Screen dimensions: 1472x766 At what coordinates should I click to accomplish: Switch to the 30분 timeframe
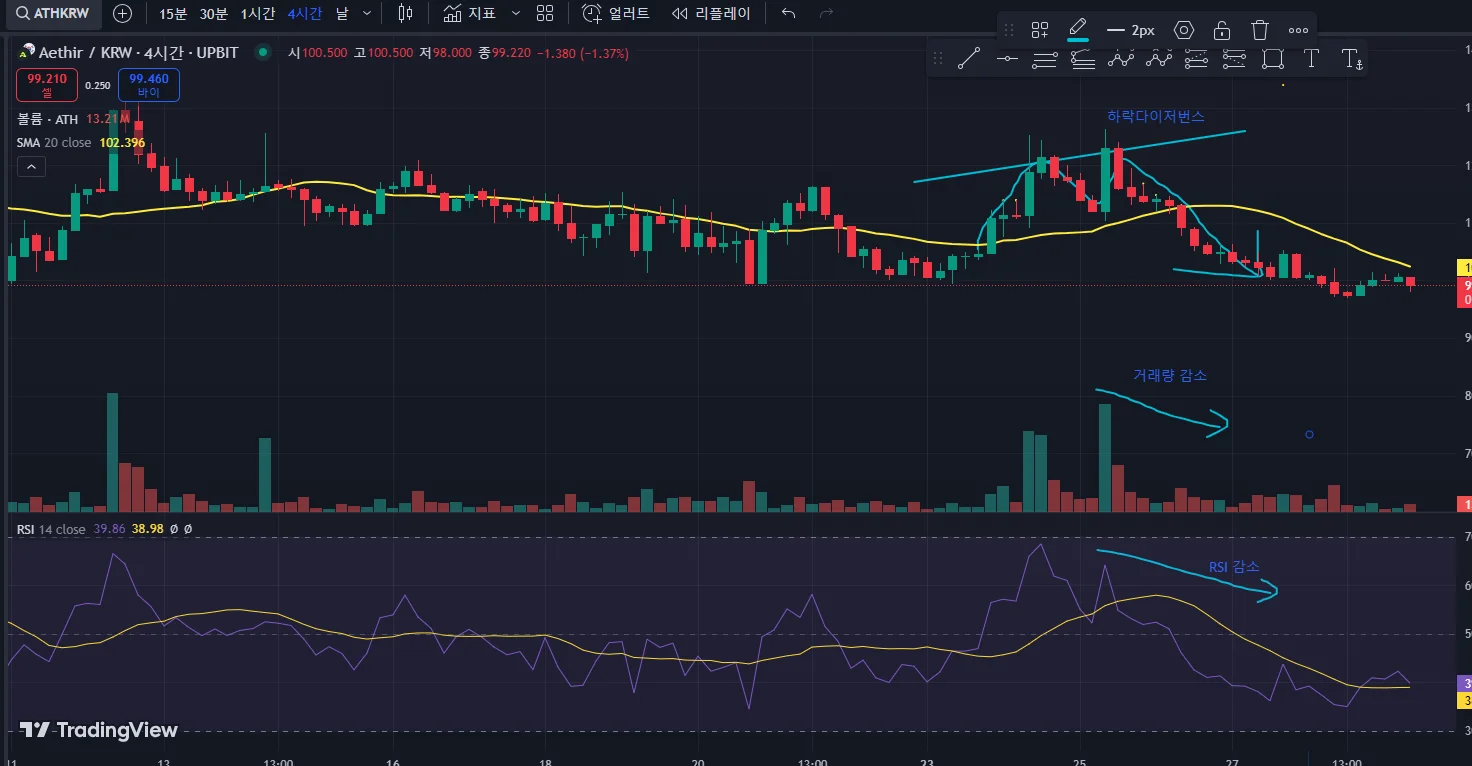click(213, 13)
